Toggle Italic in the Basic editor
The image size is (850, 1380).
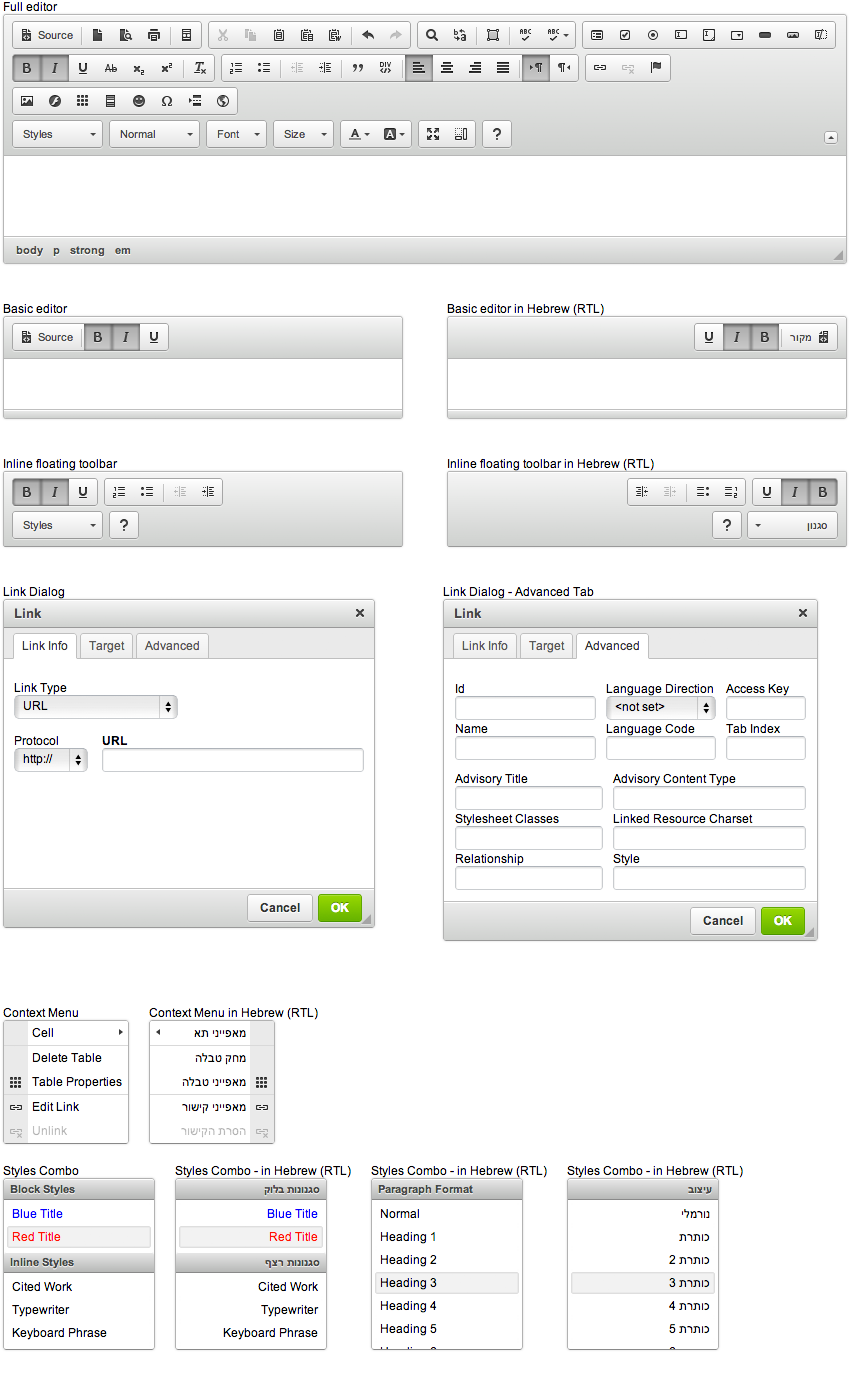125,337
